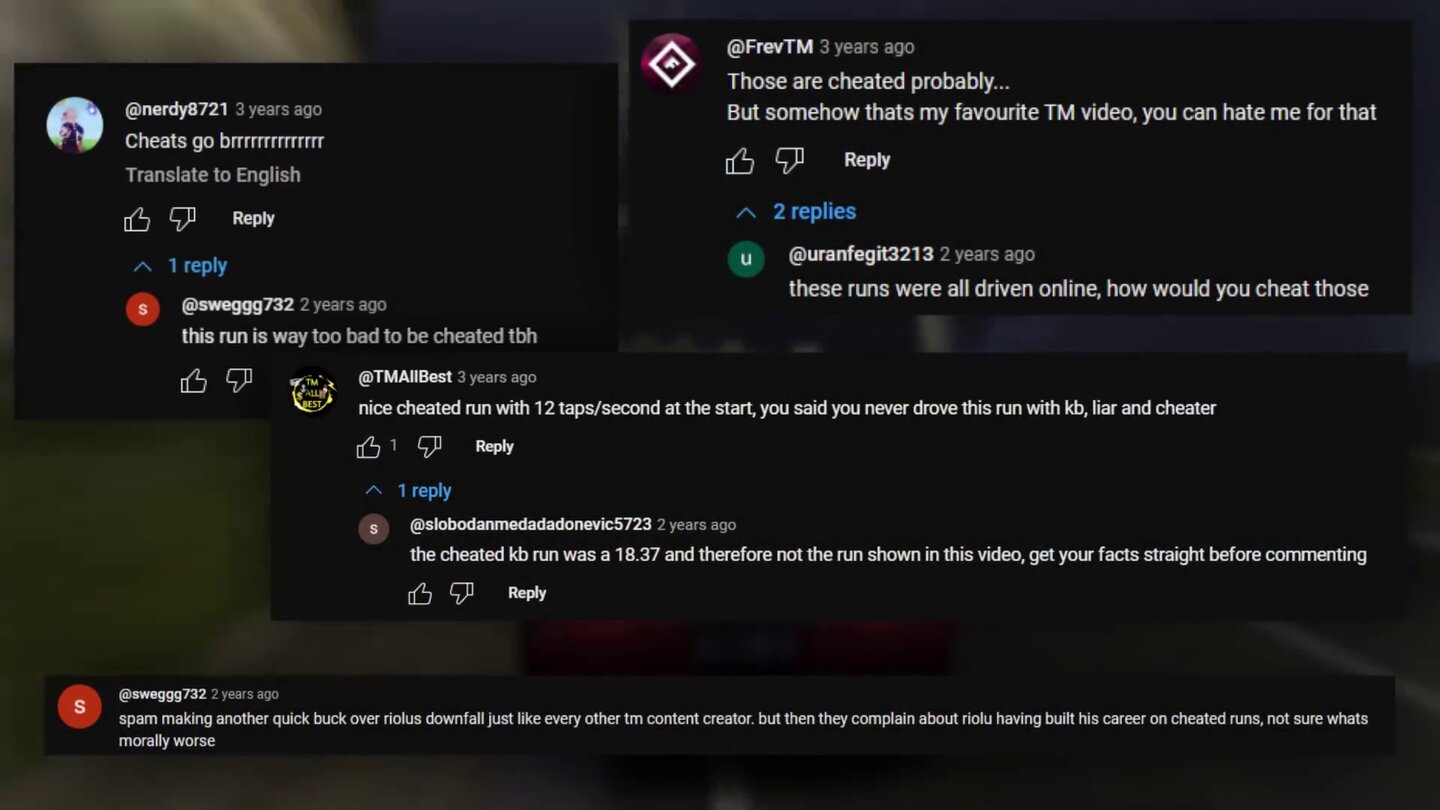Reply to @FrevTM's comment

pos(867,160)
